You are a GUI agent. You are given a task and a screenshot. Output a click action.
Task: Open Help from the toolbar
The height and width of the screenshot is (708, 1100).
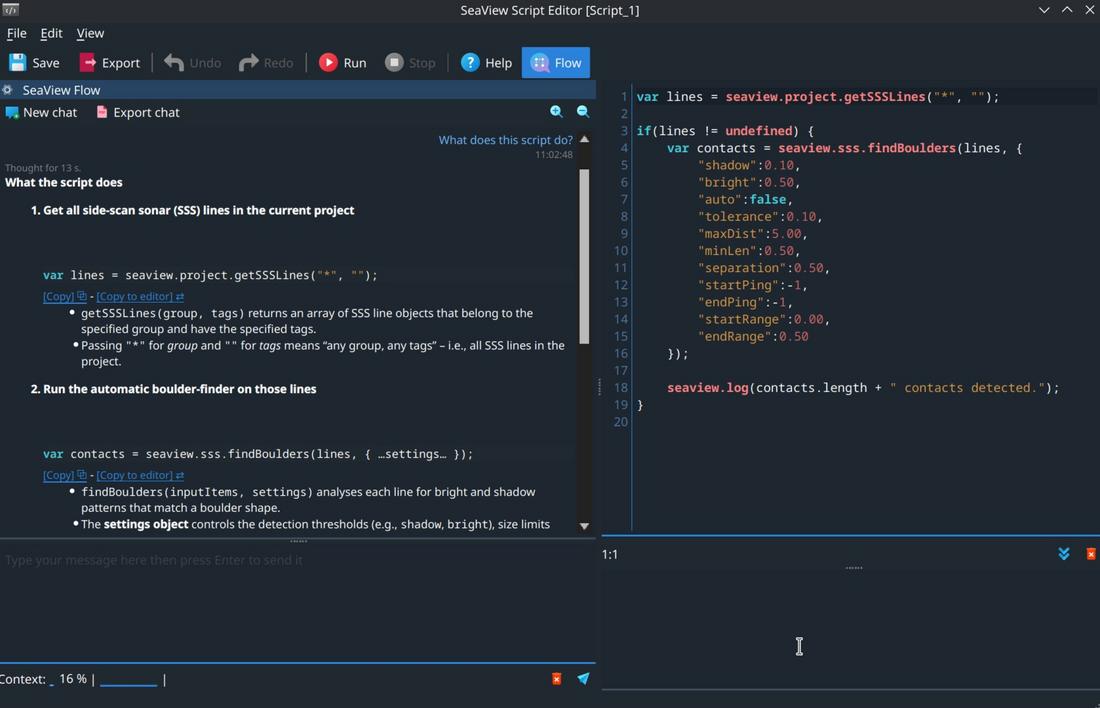pos(486,62)
